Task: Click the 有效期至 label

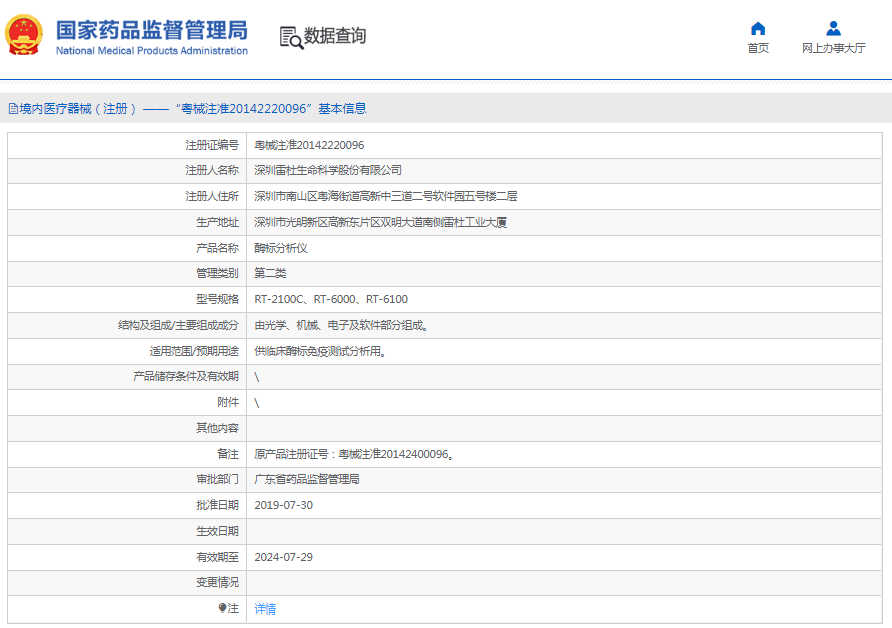Action: [217, 557]
